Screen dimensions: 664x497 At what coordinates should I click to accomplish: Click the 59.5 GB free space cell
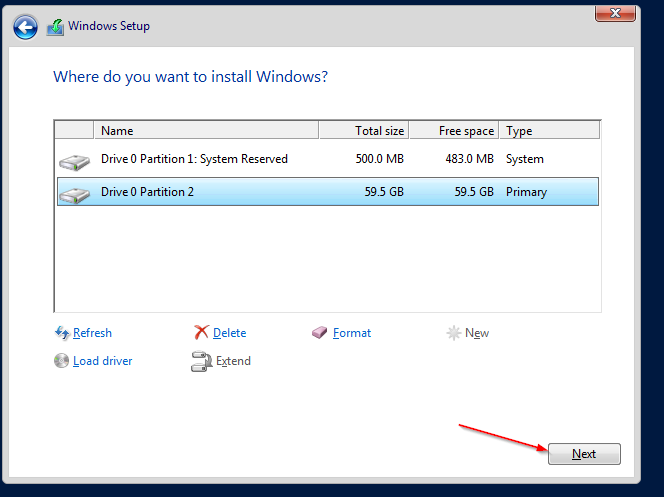point(474,192)
